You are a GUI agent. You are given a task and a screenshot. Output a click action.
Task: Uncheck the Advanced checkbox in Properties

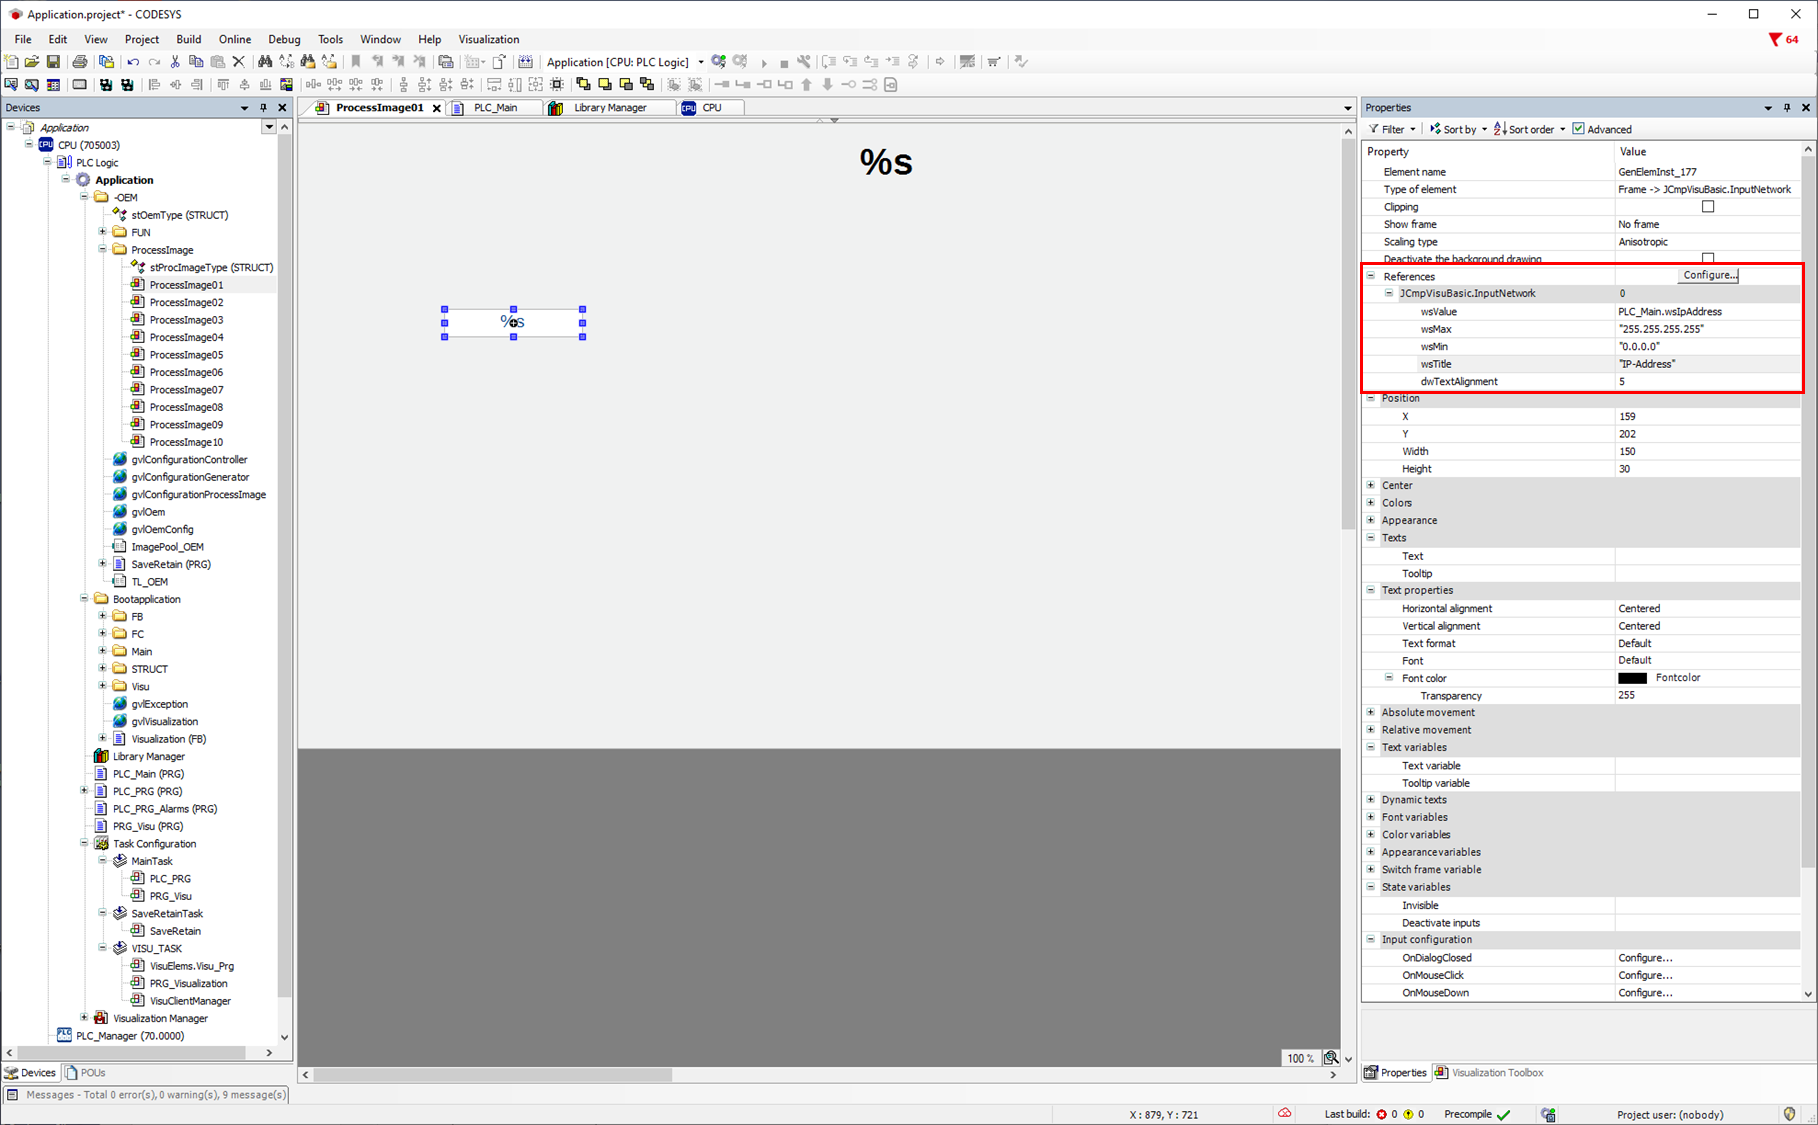coord(1578,129)
